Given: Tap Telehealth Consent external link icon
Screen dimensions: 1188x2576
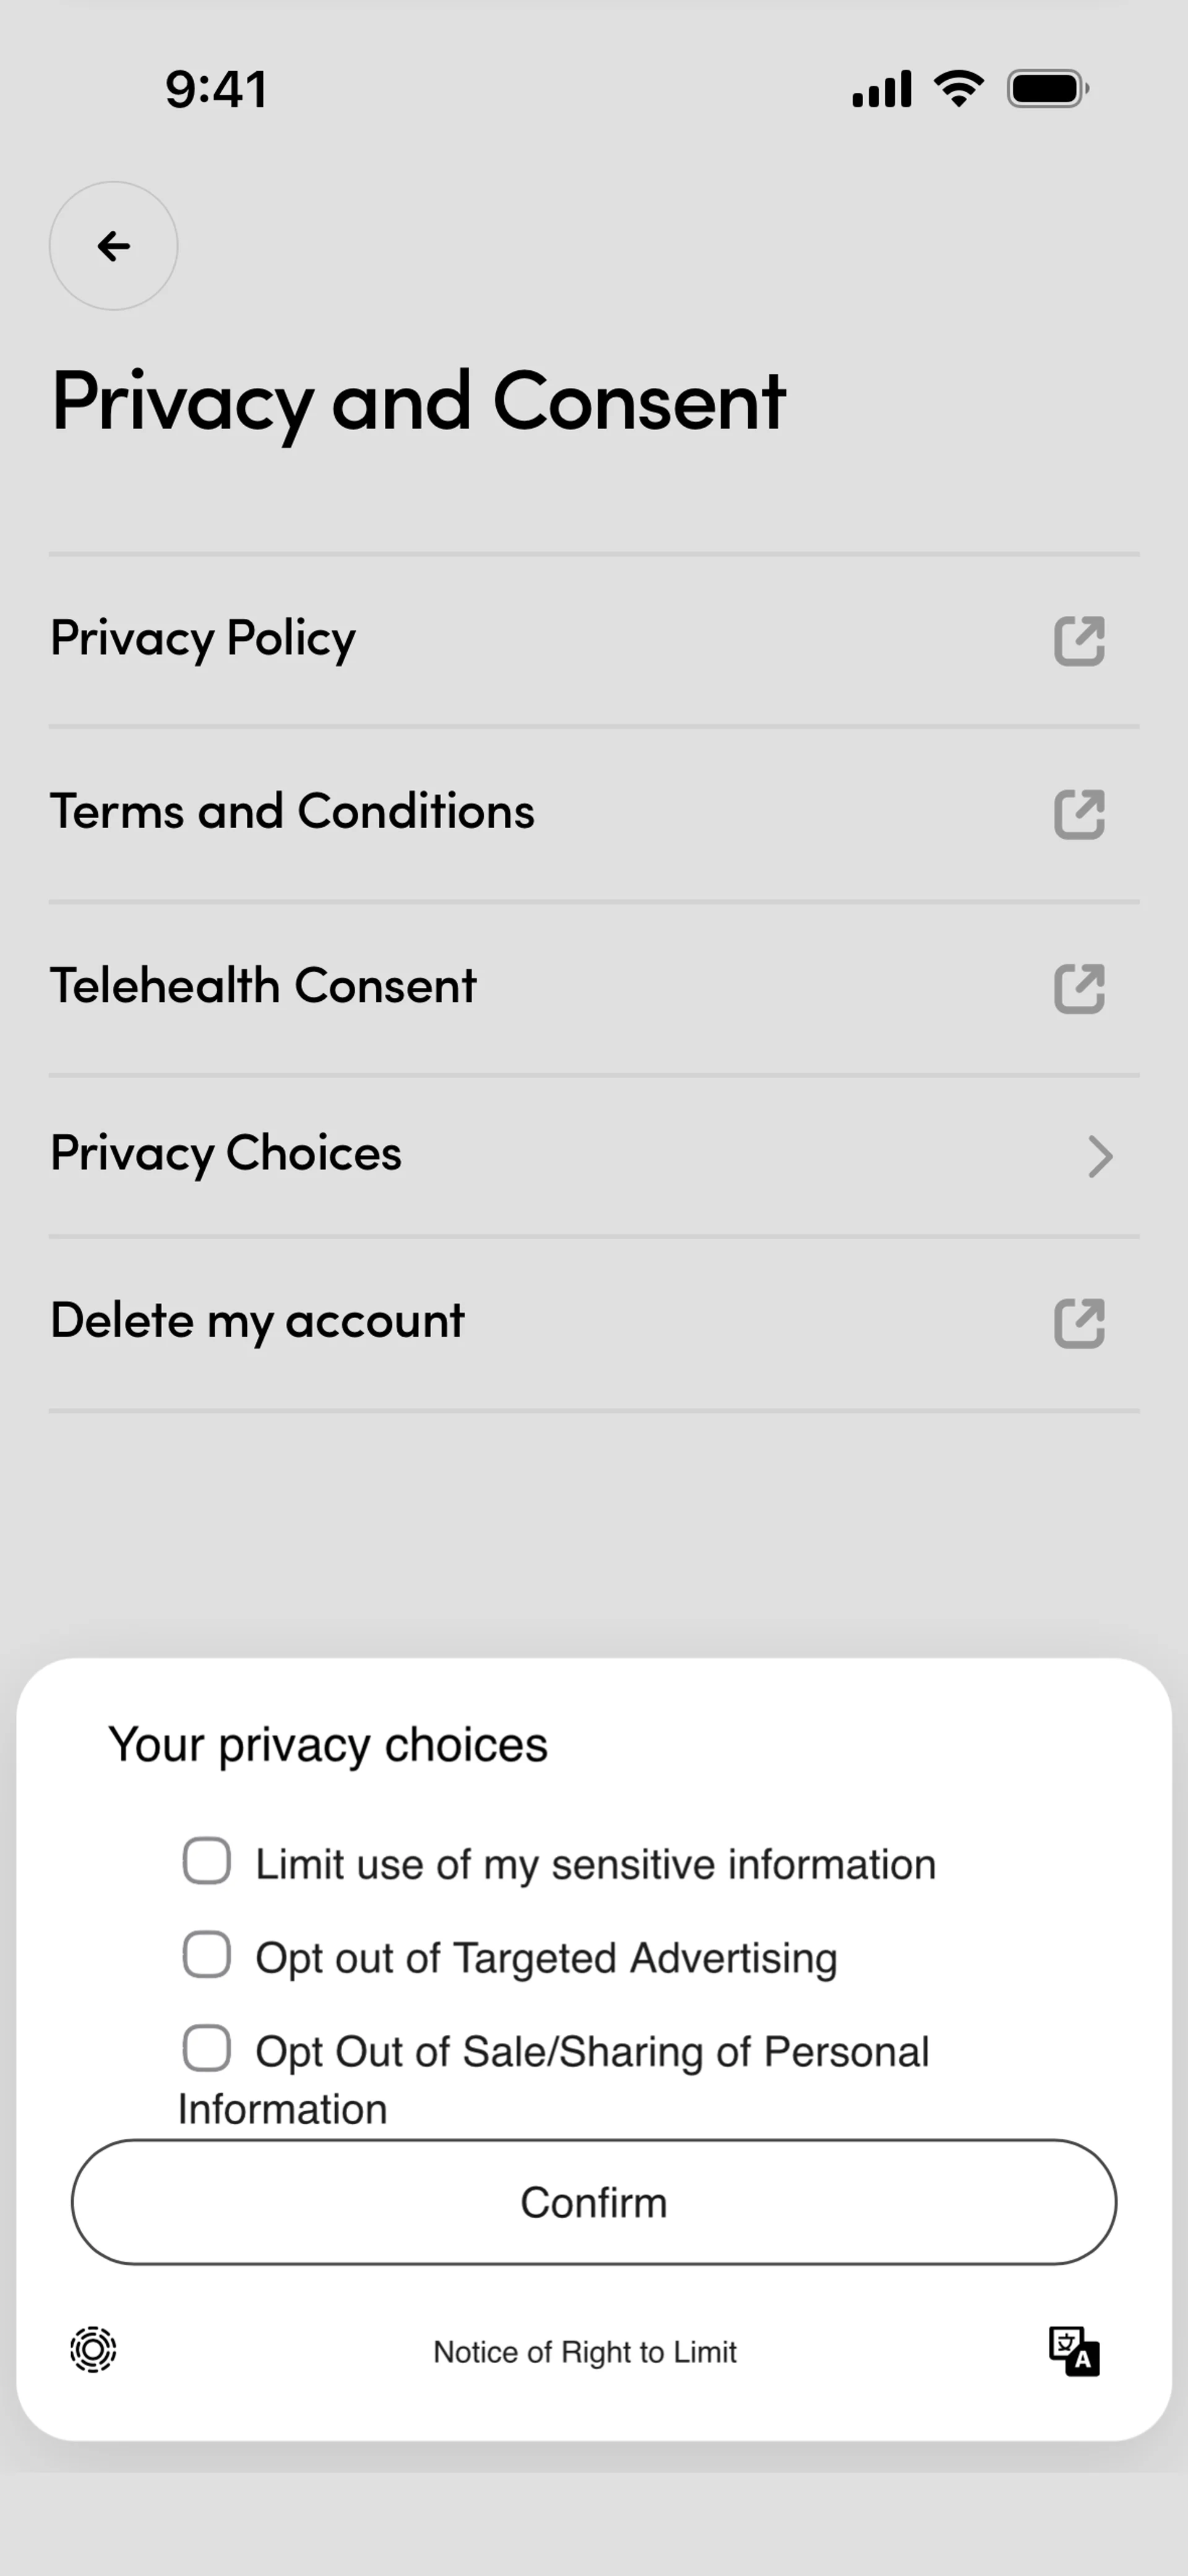Looking at the screenshot, I should (1079, 989).
